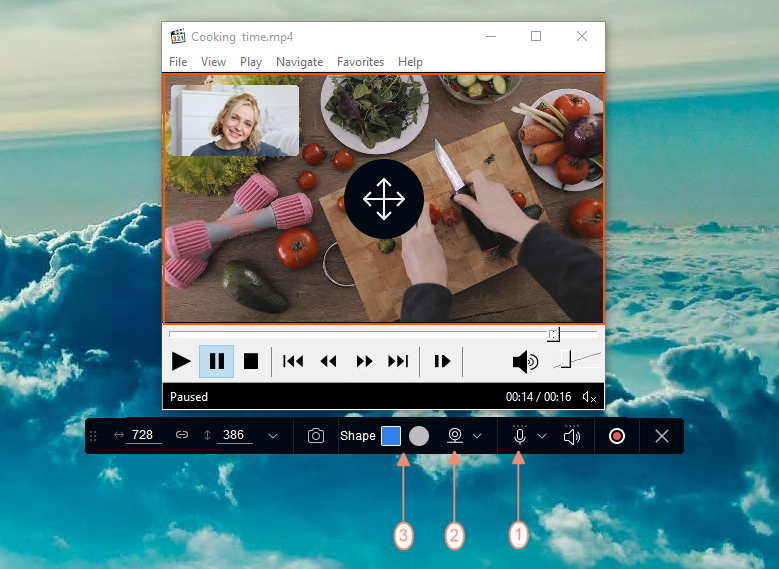Click the player volume speaker icon
Image resolution: width=779 pixels, height=569 pixels.
tap(525, 361)
